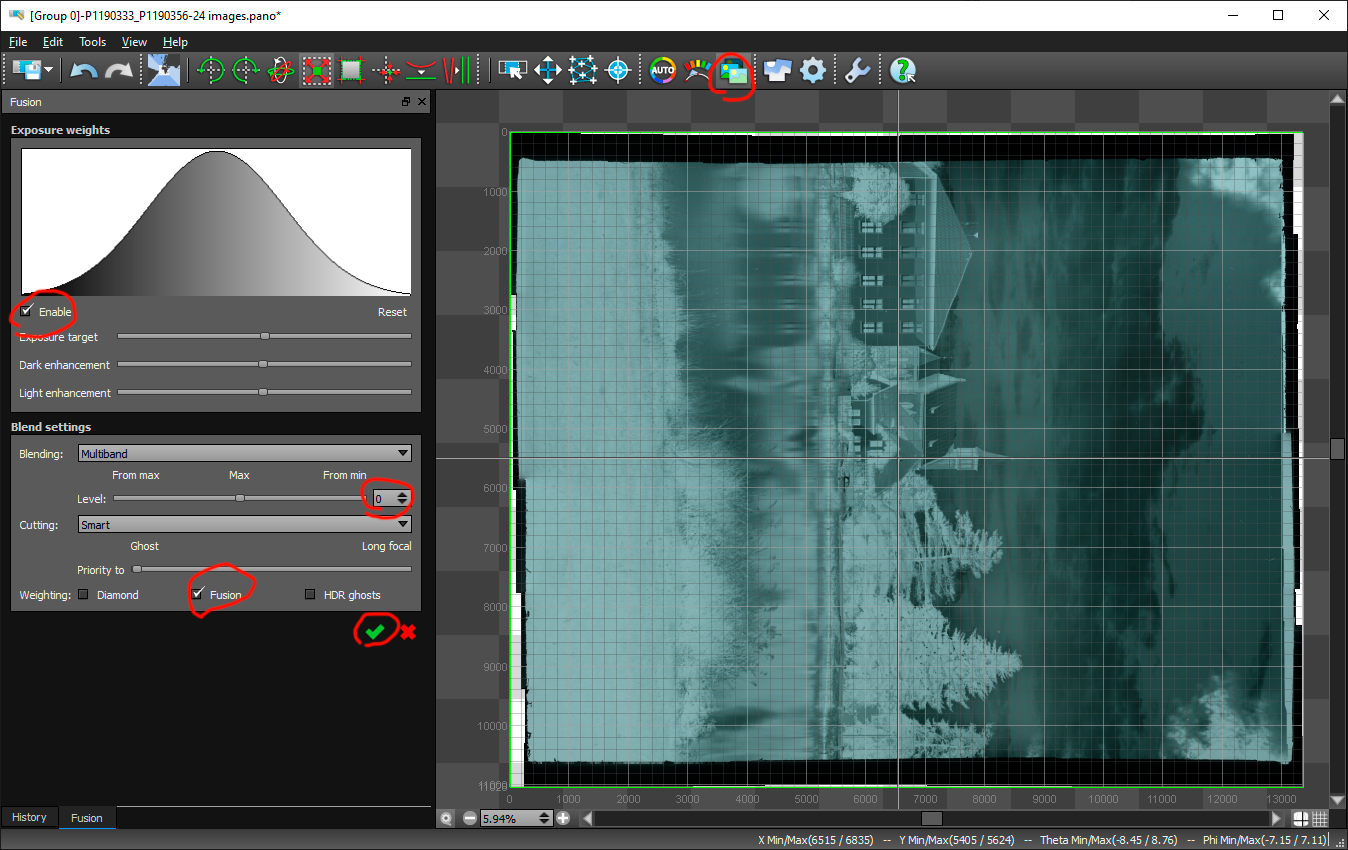This screenshot has height=850, width=1348.
Task: Toggle the Enable exposure weights checkbox
Action: [x=27, y=311]
